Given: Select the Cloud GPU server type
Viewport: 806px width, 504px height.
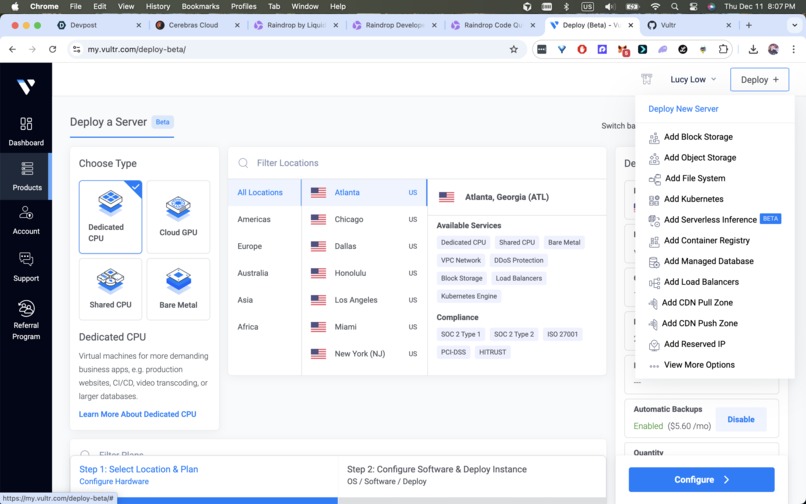Looking at the screenshot, I should 178,217.
